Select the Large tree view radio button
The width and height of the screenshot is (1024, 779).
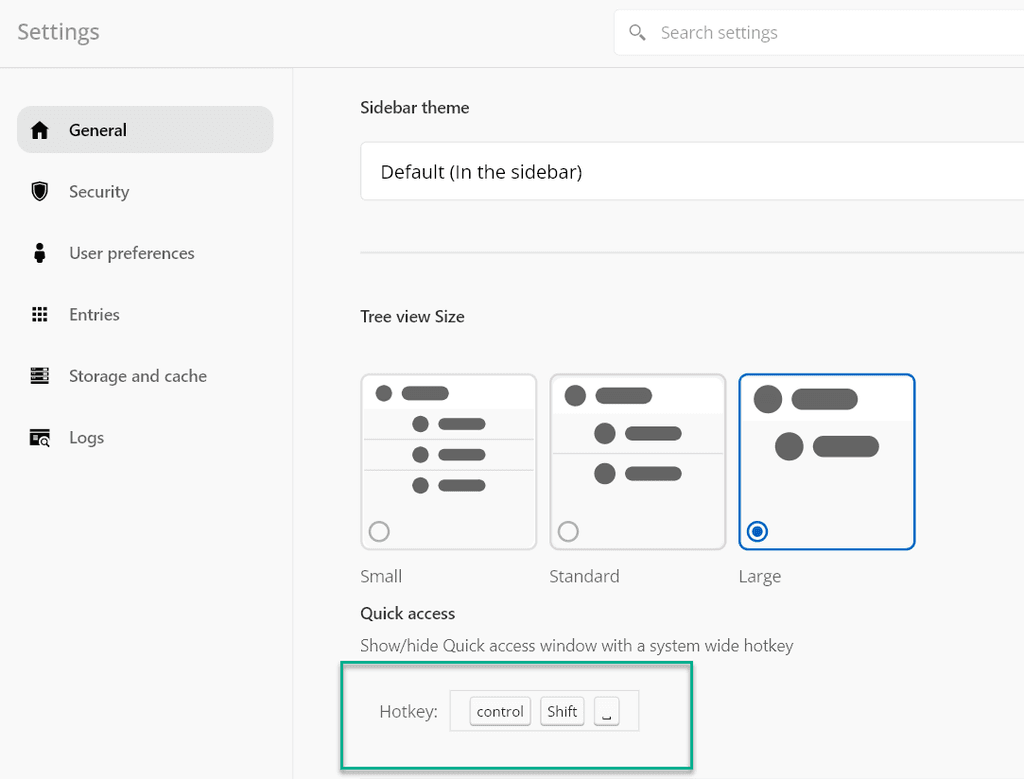[757, 531]
